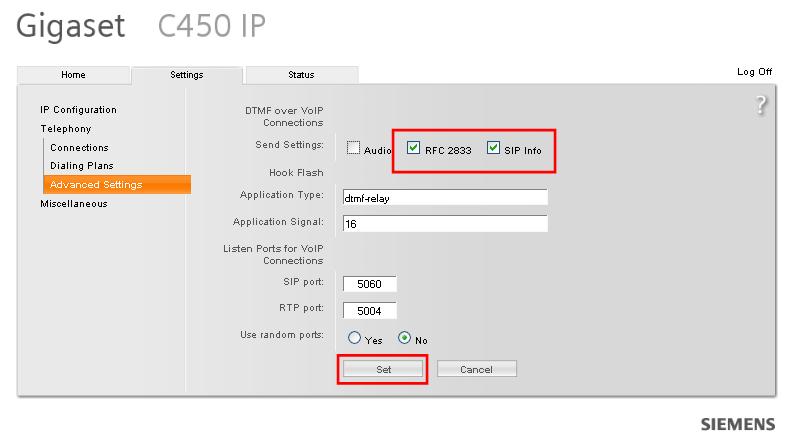Focus the Application Type field
Image resolution: width=812 pixels, height=446 pixels.
(x=445, y=197)
